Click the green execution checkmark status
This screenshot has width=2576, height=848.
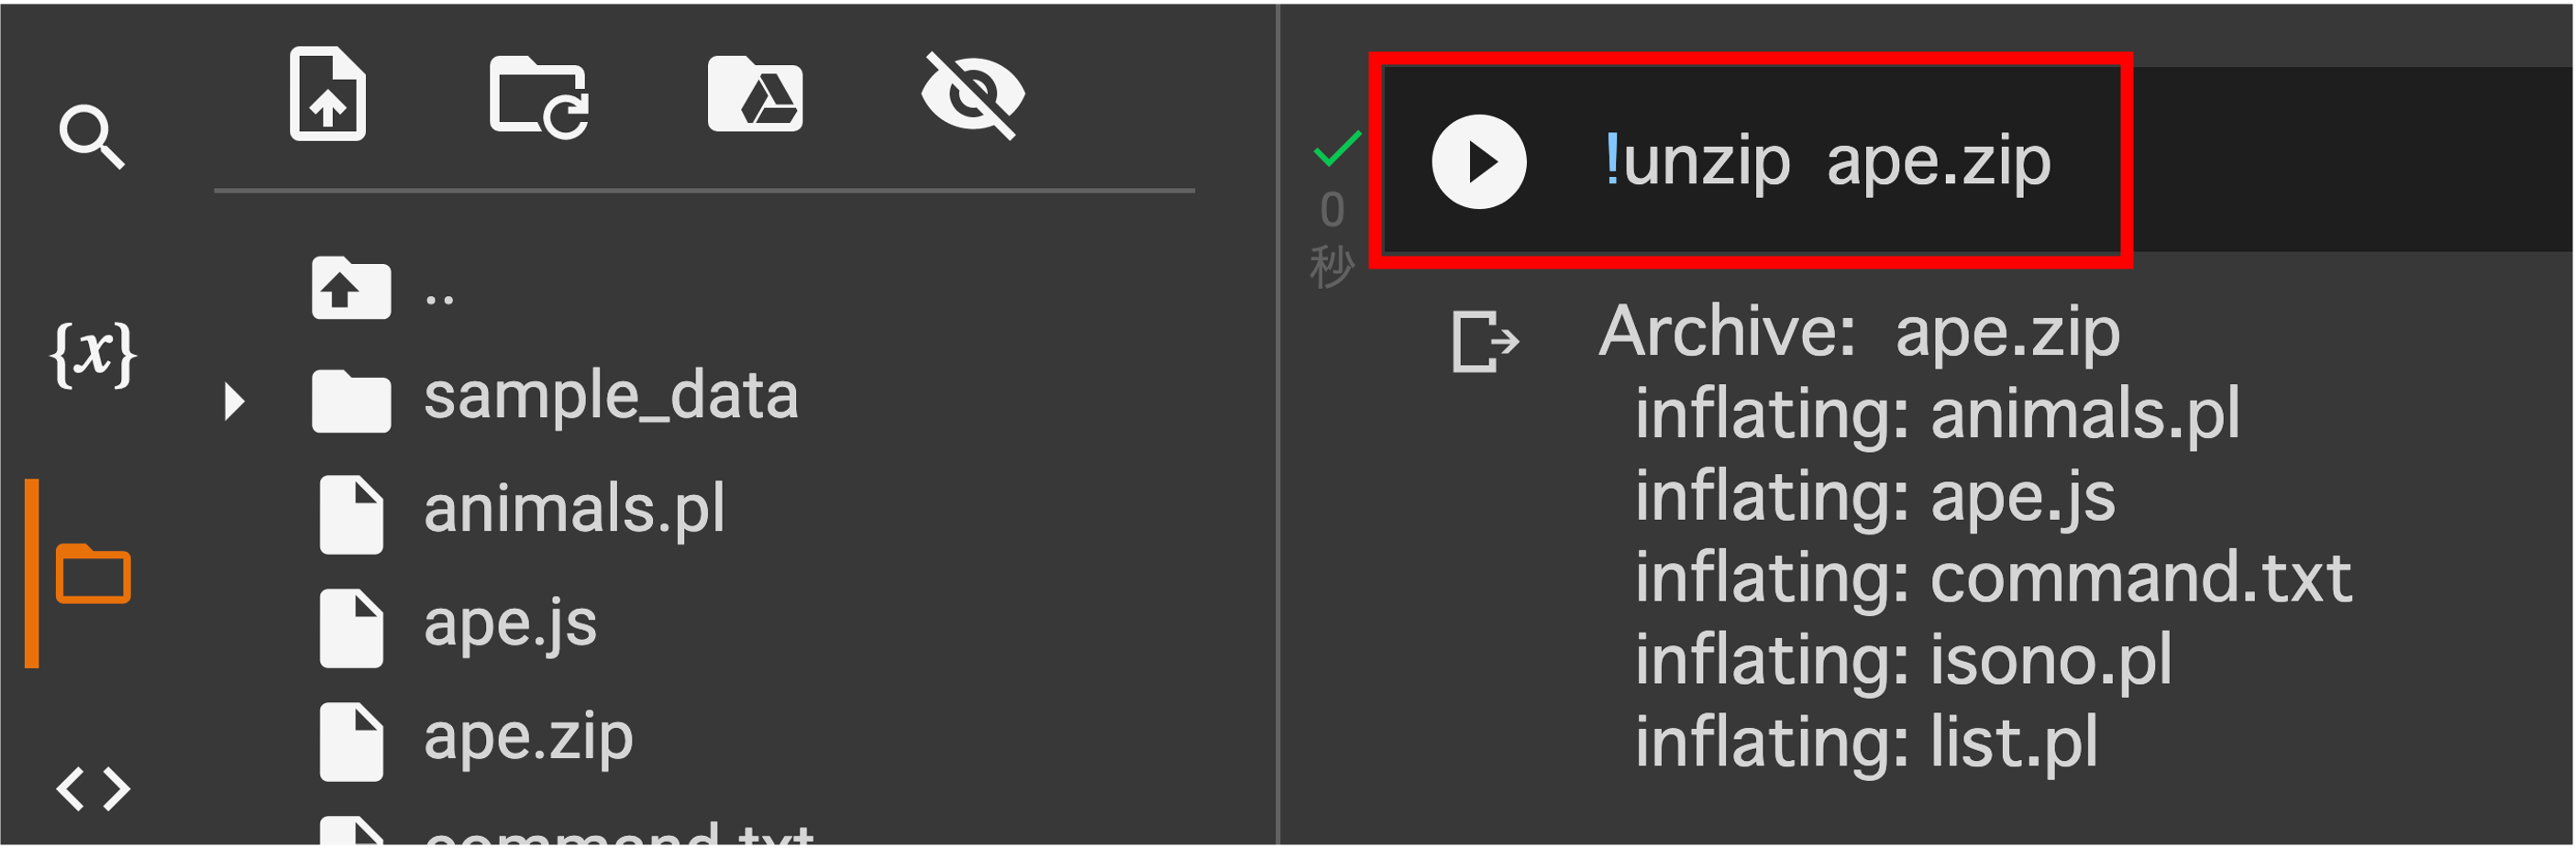1336,149
